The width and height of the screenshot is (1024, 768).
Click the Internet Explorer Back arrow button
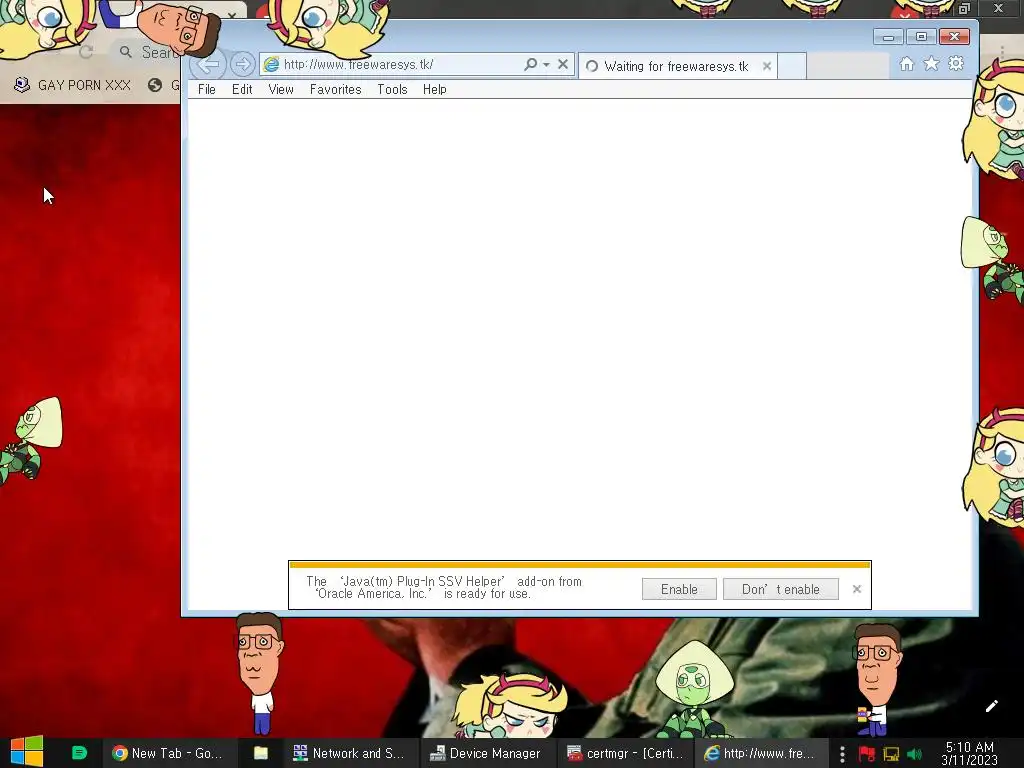tap(208, 64)
